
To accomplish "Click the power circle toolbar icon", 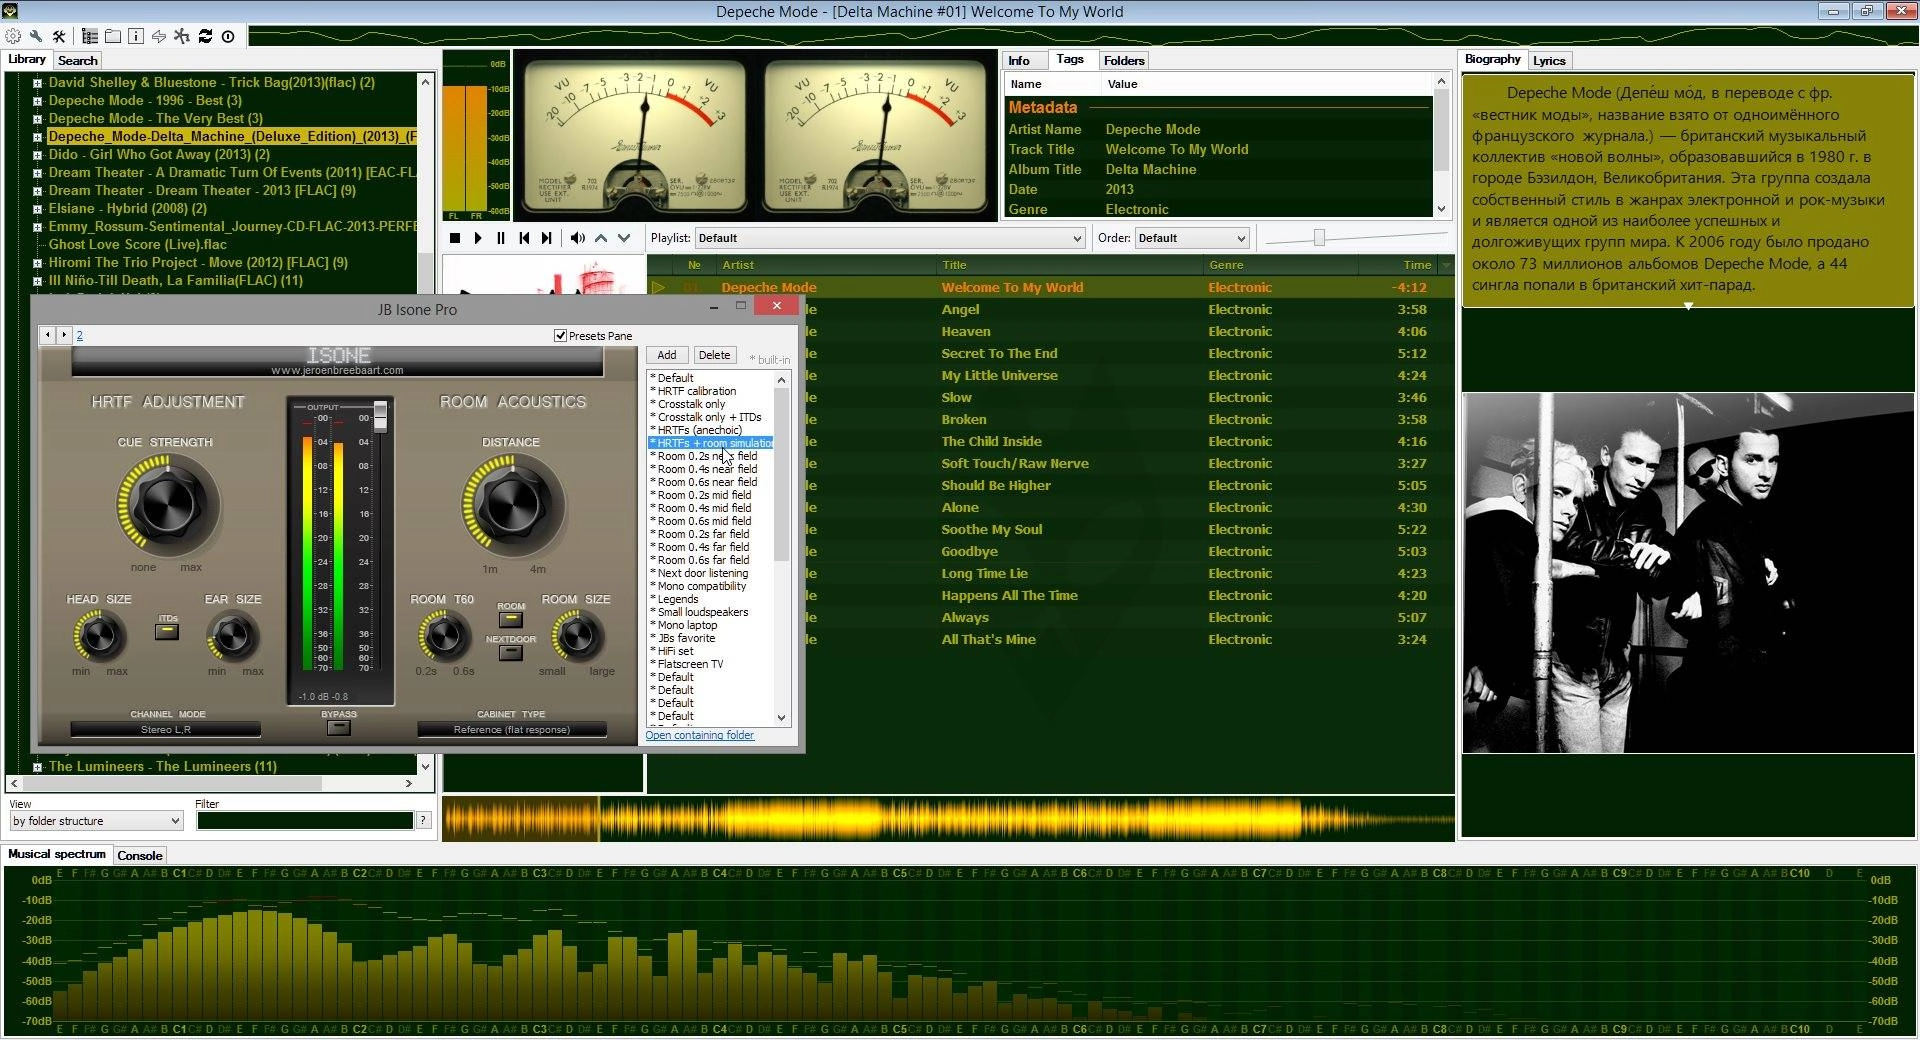I will [228, 36].
